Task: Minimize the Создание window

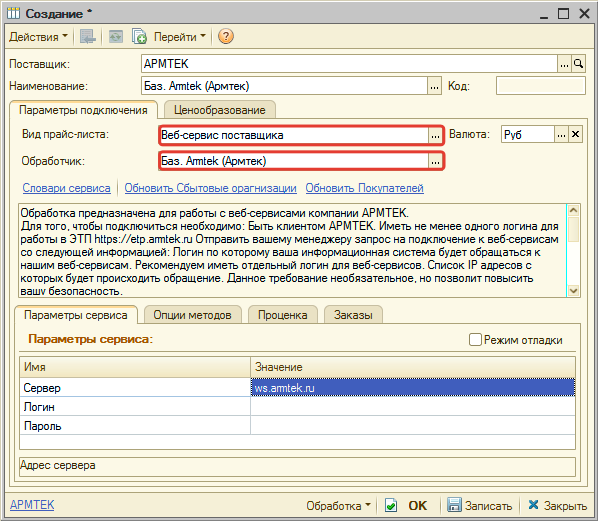Action: coord(544,14)
